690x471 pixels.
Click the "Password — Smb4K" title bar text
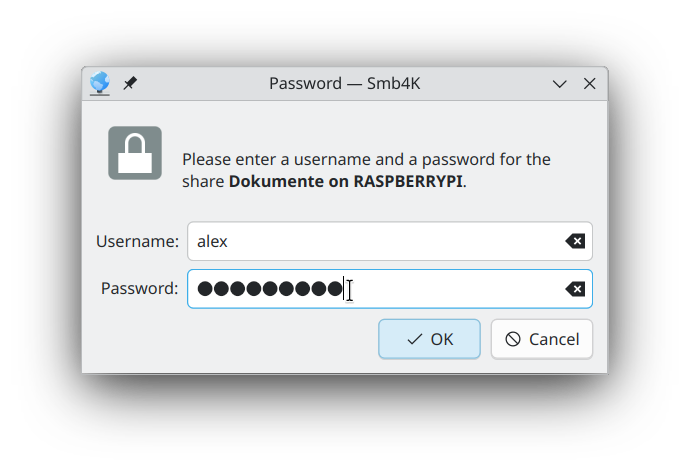tap(344, 84)
